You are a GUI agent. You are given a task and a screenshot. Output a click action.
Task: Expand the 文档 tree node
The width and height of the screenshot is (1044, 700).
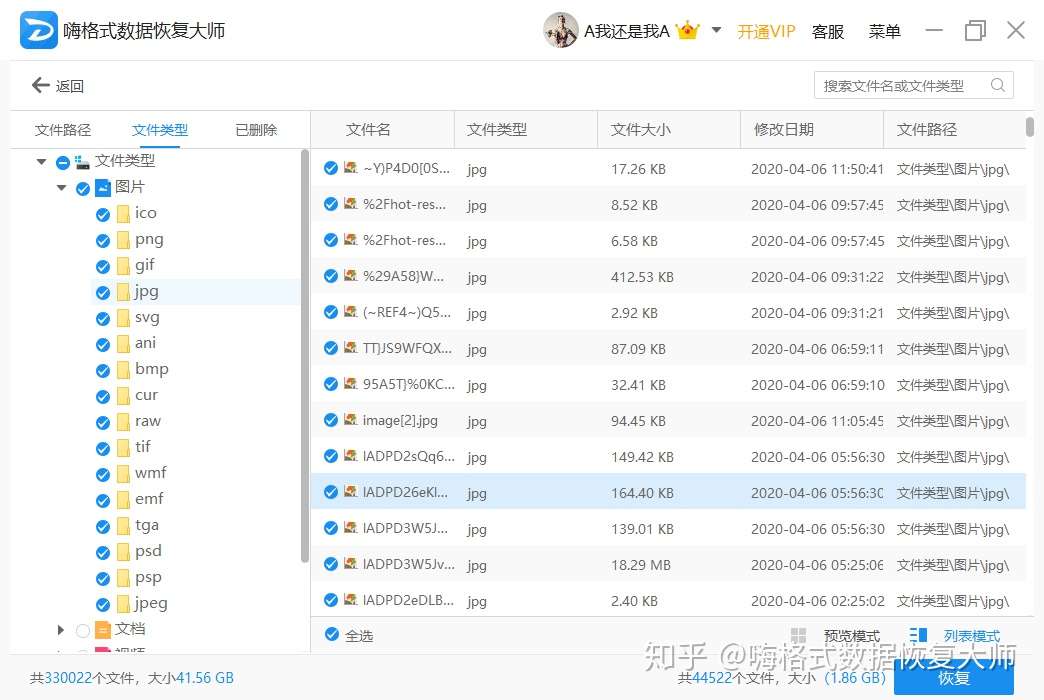point(61,629)
